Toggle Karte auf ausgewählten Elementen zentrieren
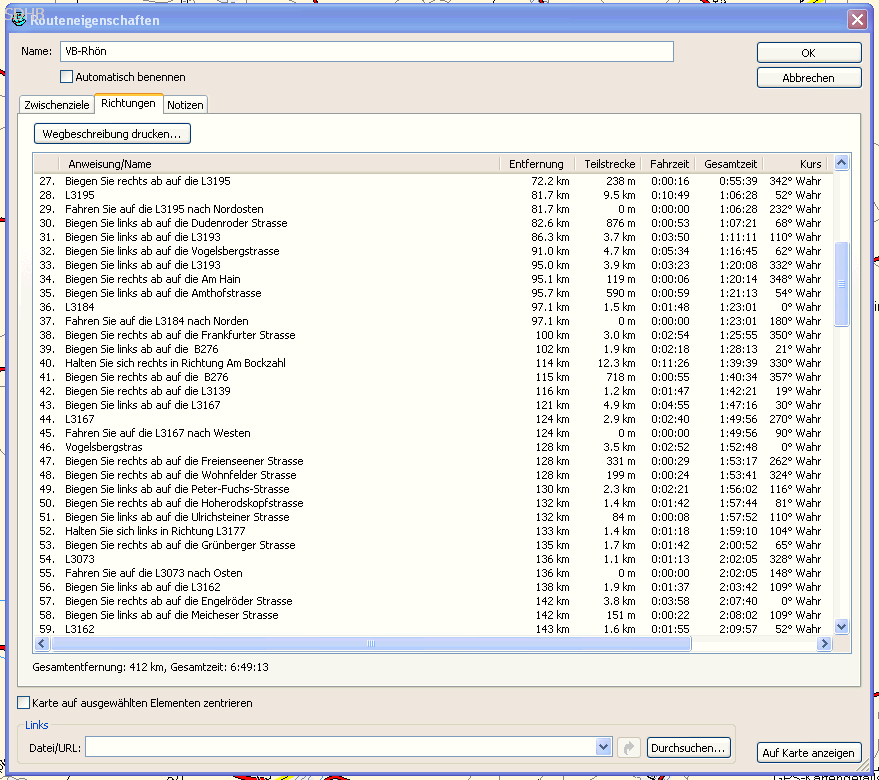Screen dimensions: 879x780 tap(25, 703)
